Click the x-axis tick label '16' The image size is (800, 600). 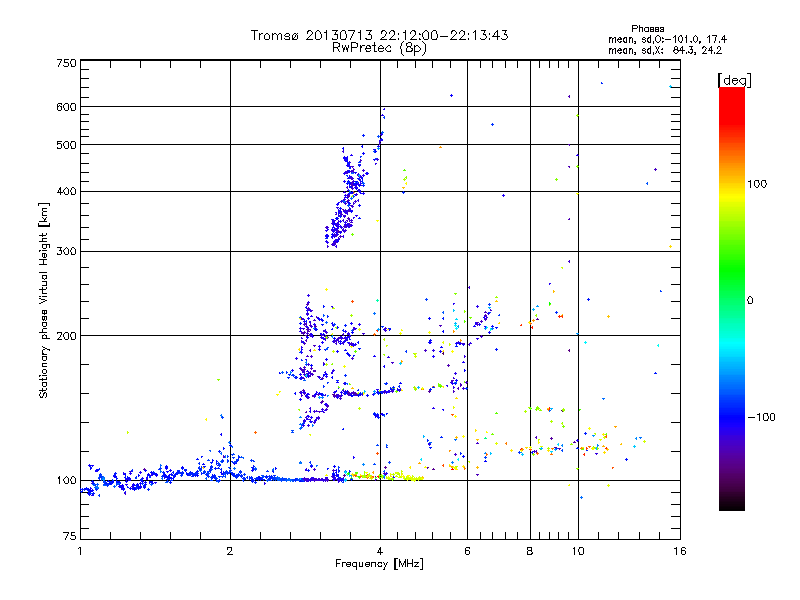680,551
